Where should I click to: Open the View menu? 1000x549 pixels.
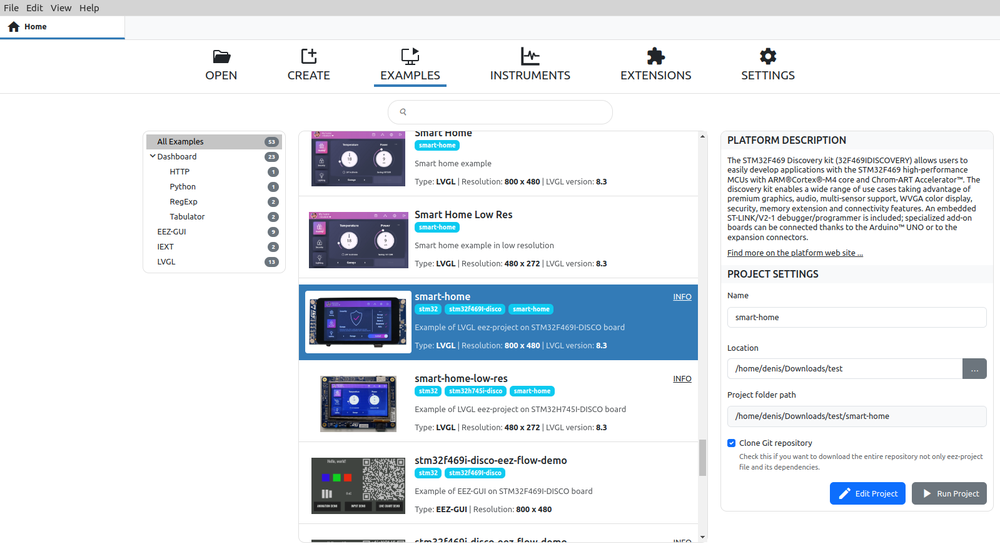(x=61, y=8)
